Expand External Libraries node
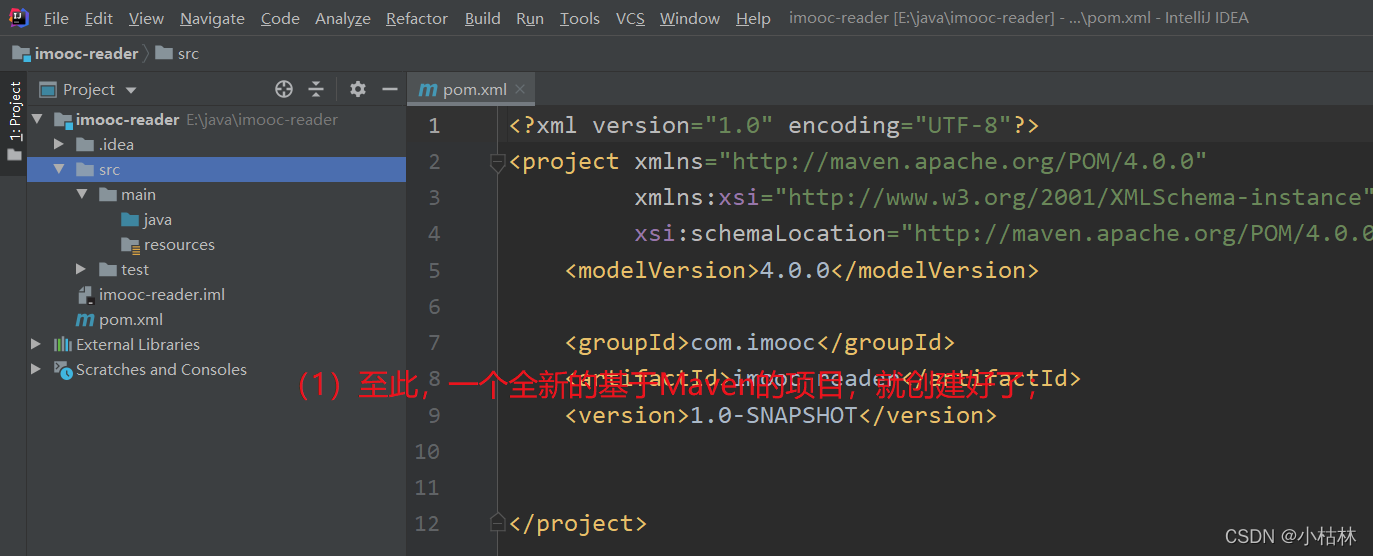This screenshot has width=1373, height=556. (x=37, y=344)
